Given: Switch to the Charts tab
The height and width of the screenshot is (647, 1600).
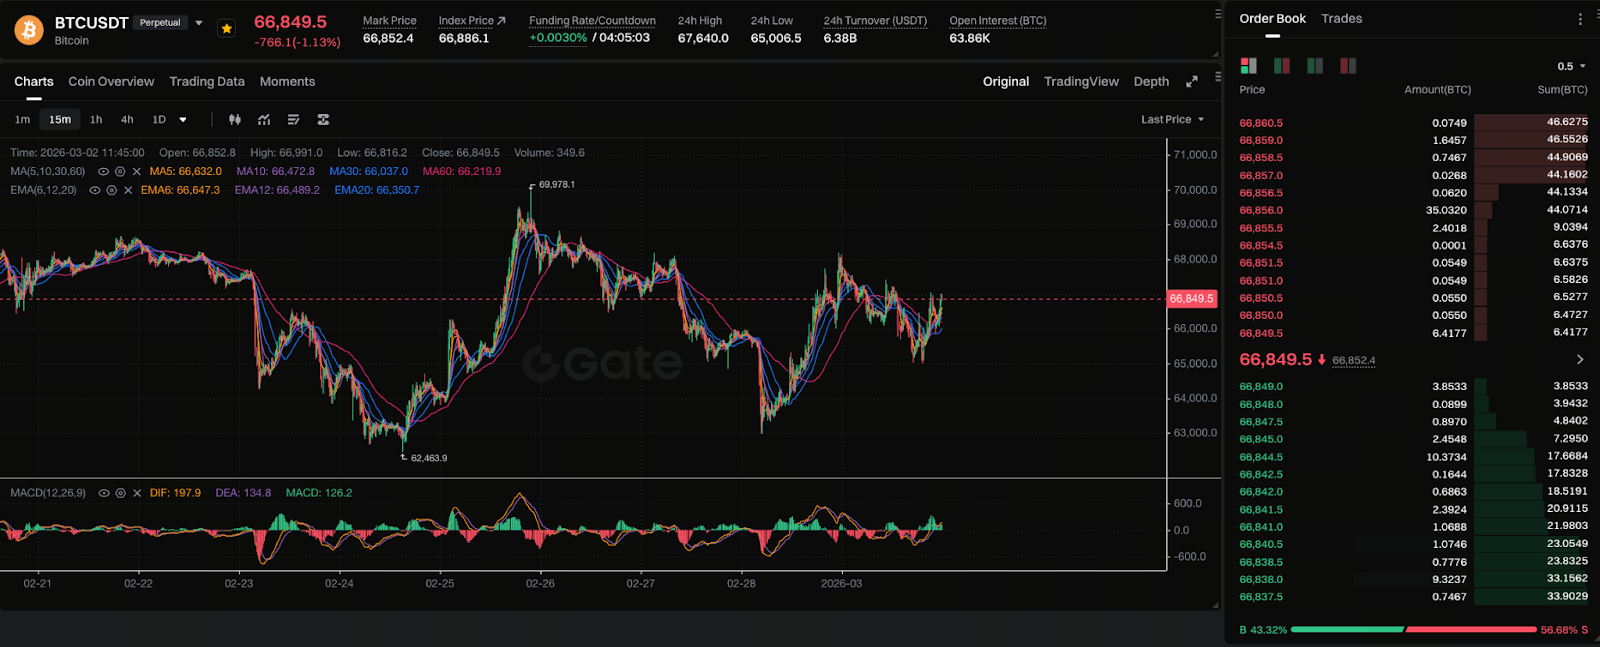Looking at the screenshot, I should tap(34, 82).
